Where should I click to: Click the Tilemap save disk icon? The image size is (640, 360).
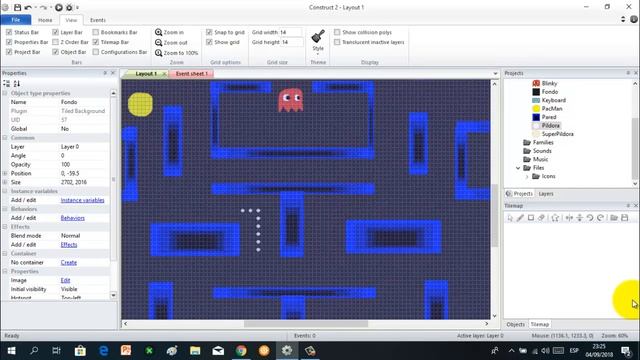pos(624,218)
